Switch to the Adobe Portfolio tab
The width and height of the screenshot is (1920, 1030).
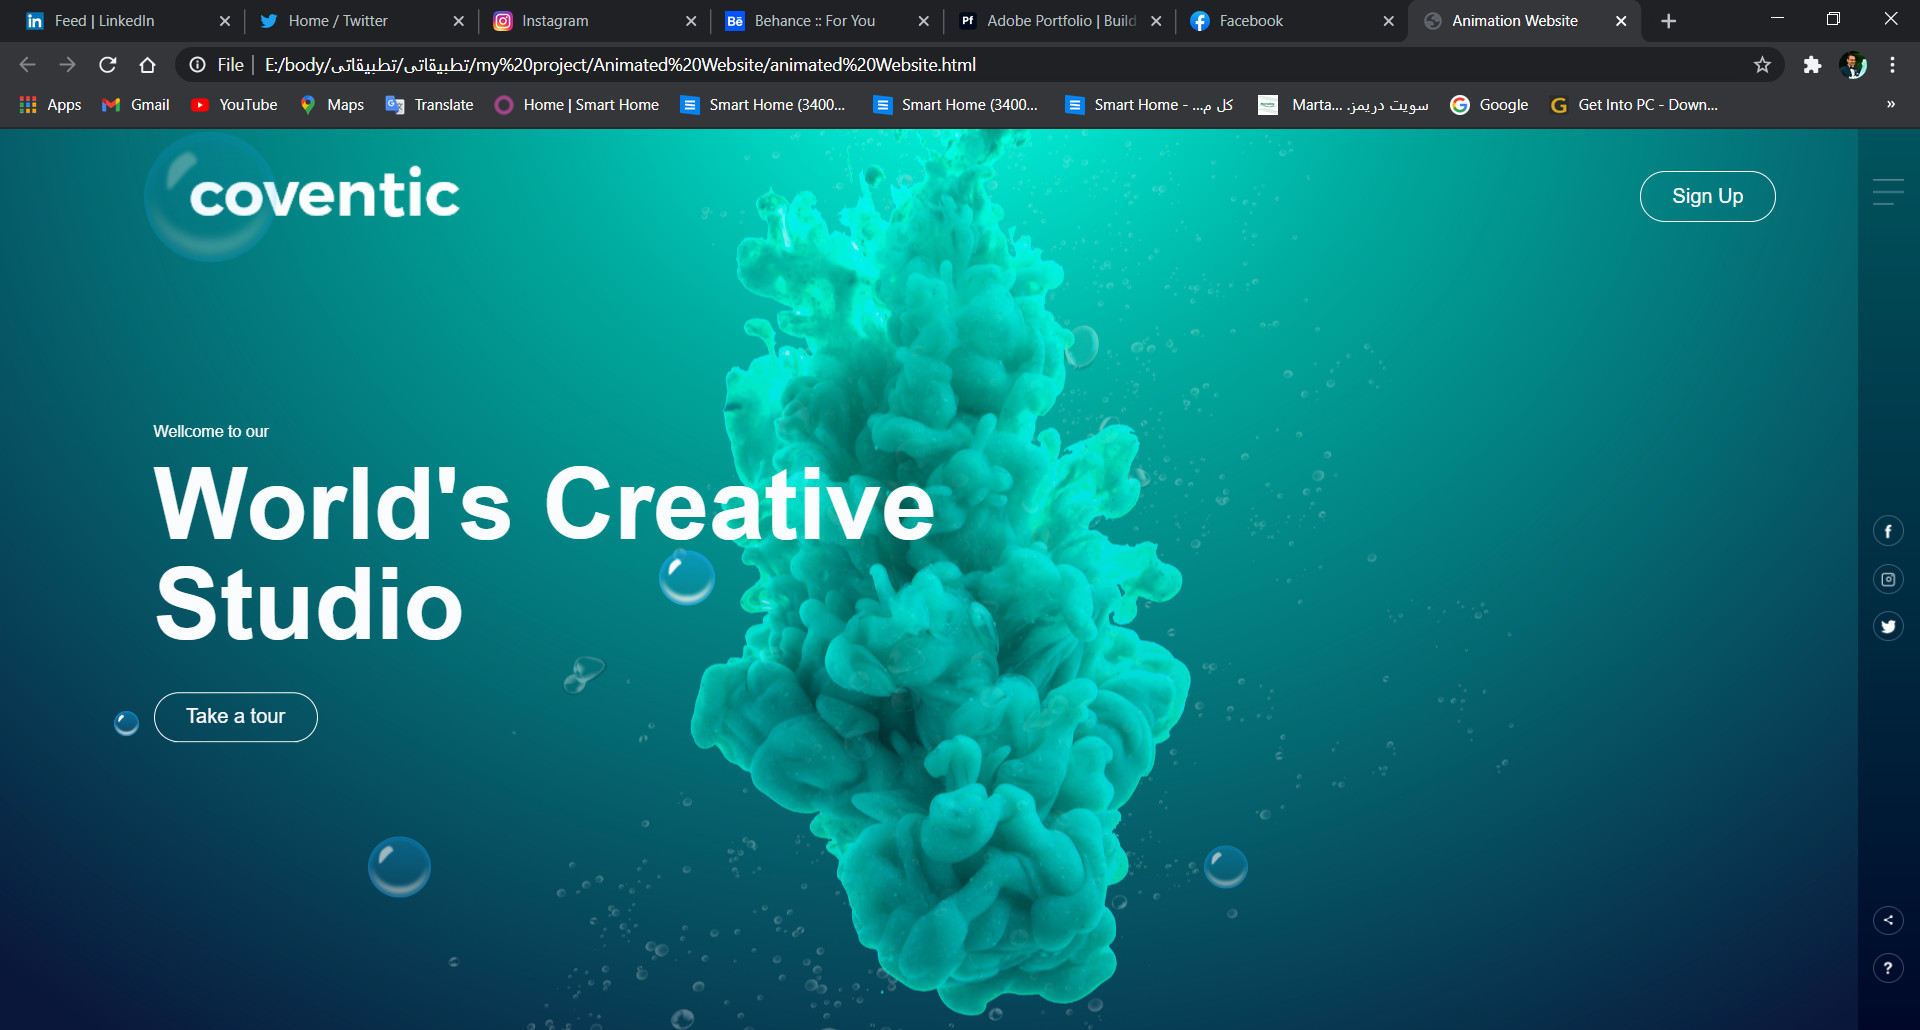[x=1061, y=21]
